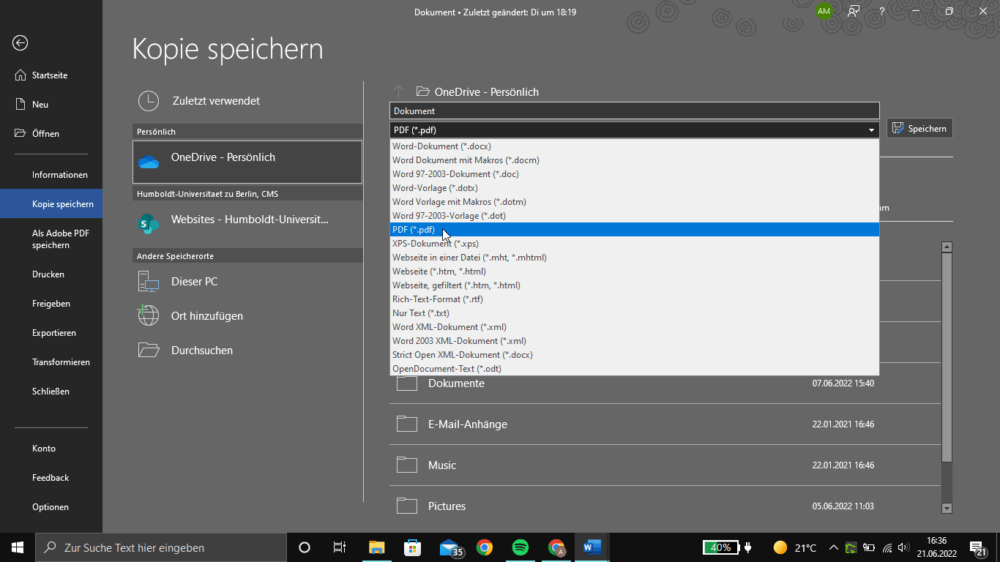The width and height of the screenshot is (1000, 562).
Task: Choose OpenDocument-Text (*.odt) format
Action: pyautogui.click(x=634, y=369)
